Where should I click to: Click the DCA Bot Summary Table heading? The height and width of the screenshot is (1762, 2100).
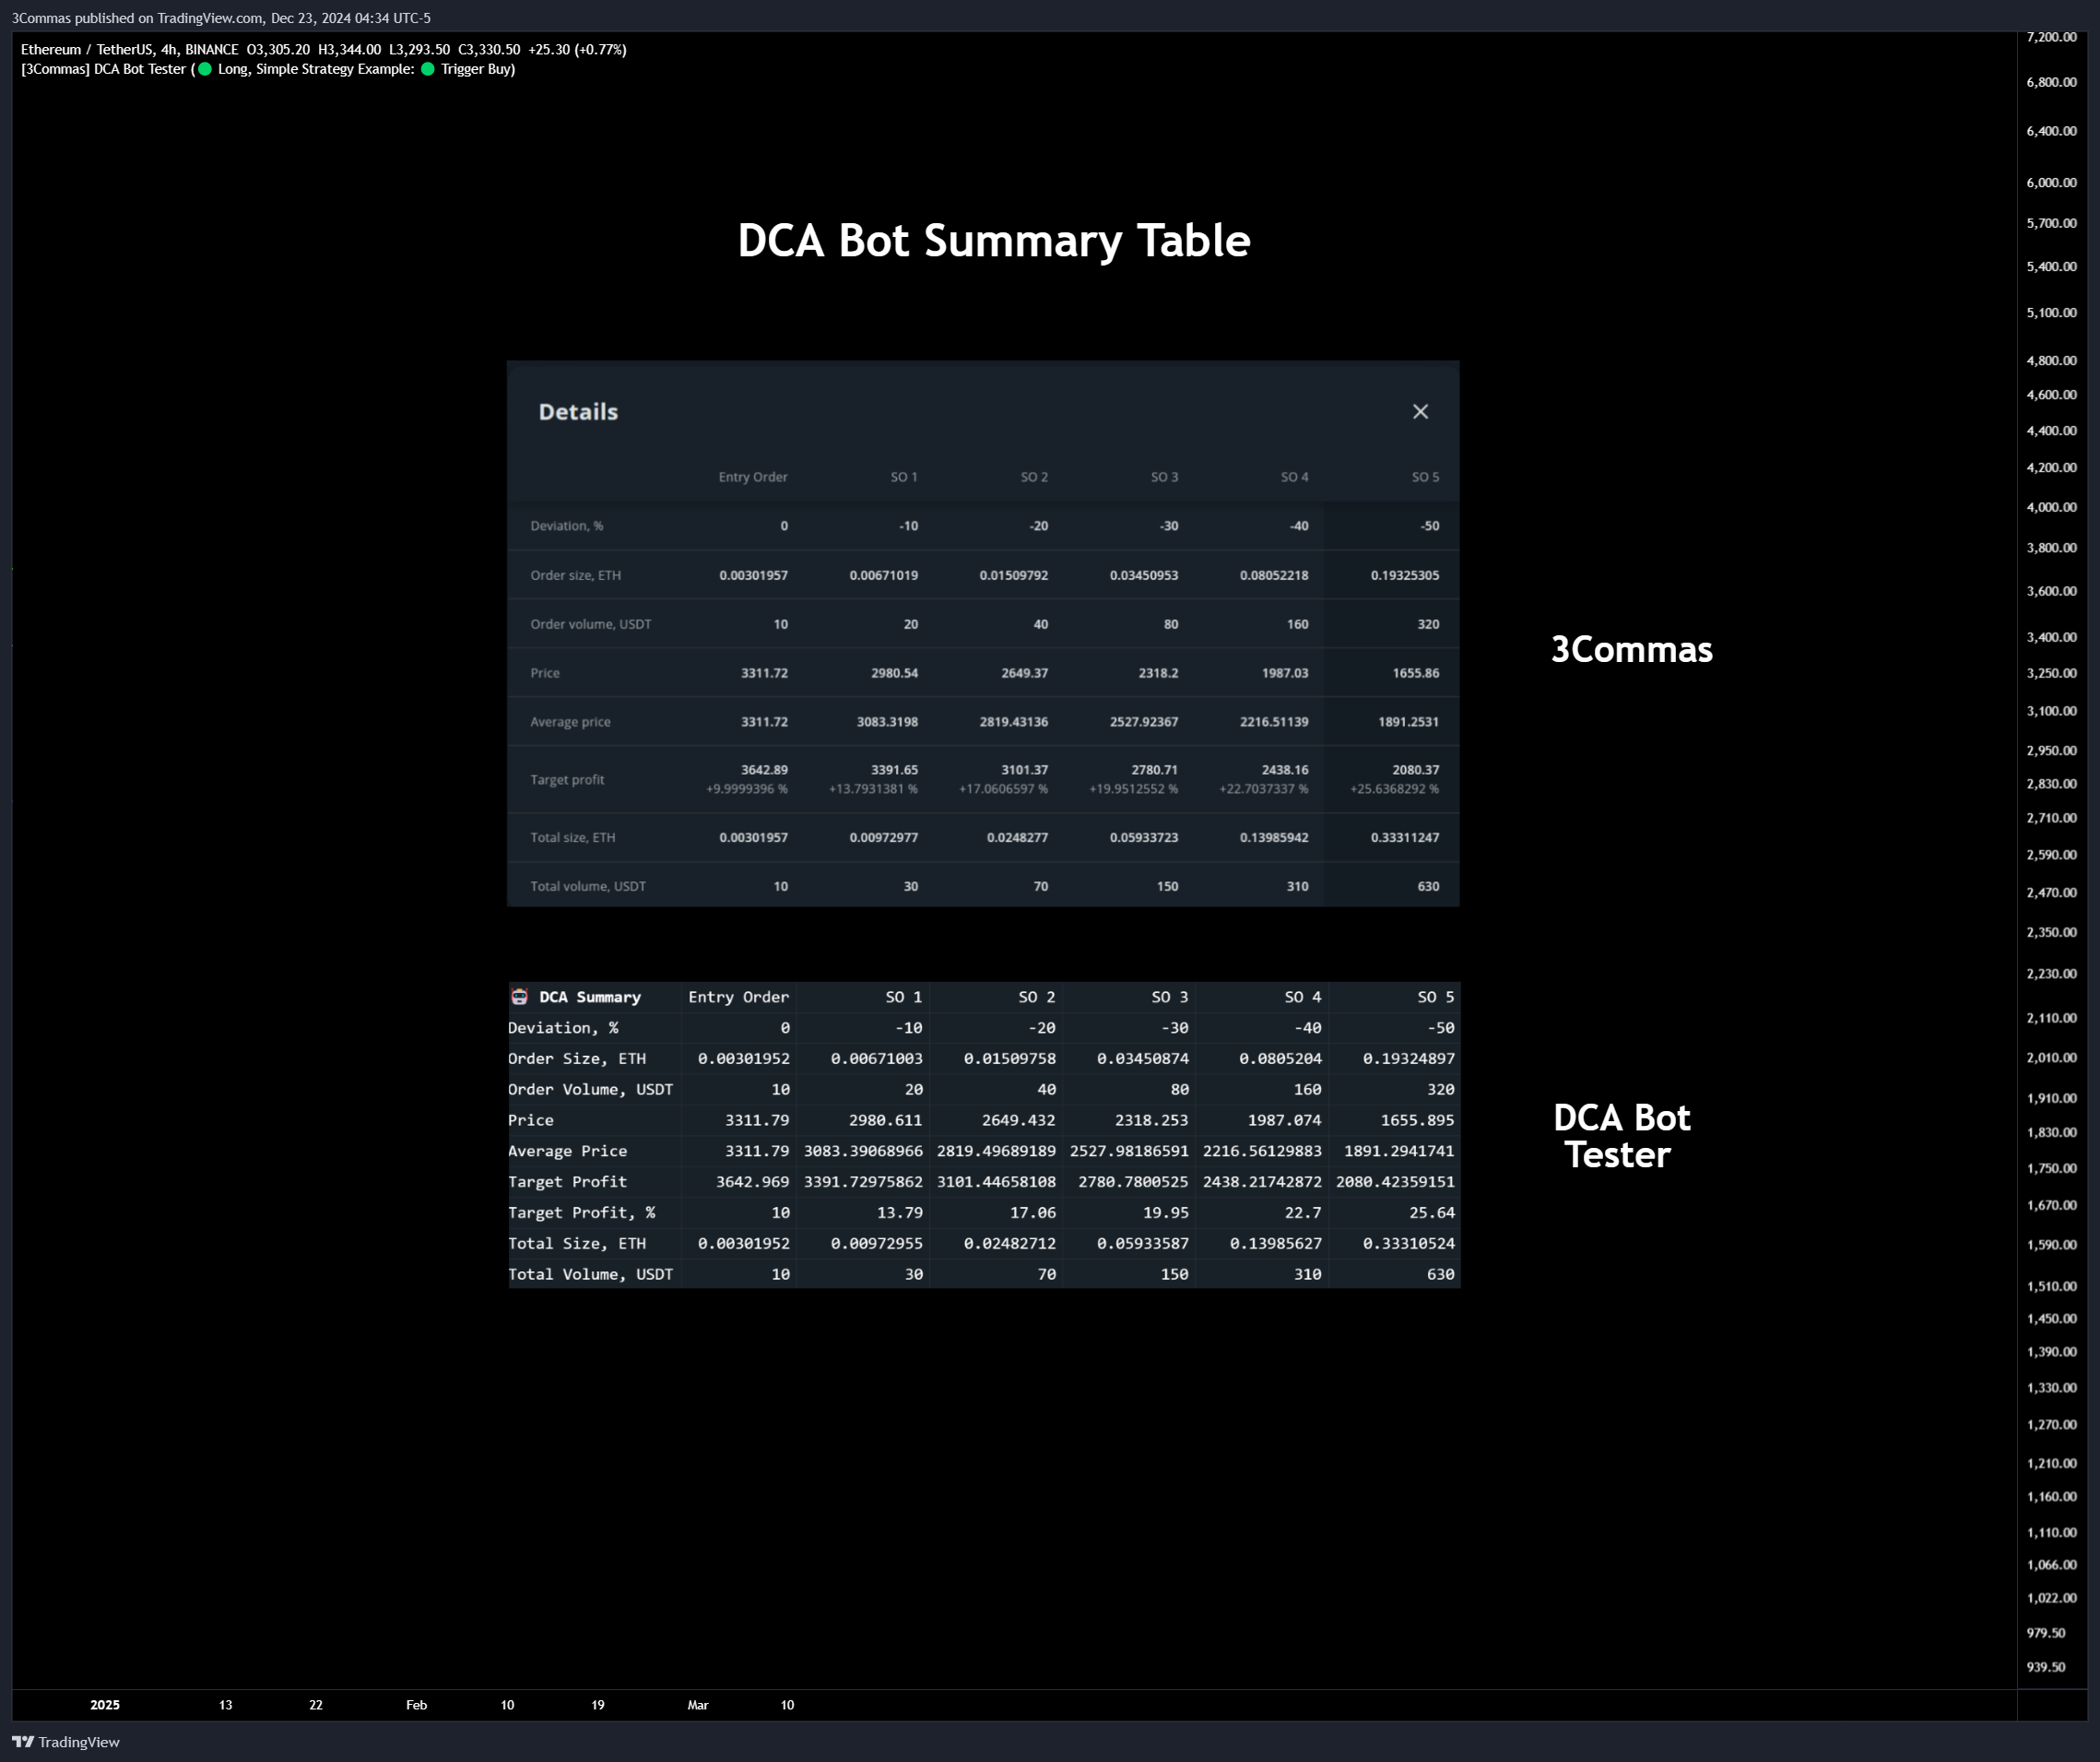(993, 241)
